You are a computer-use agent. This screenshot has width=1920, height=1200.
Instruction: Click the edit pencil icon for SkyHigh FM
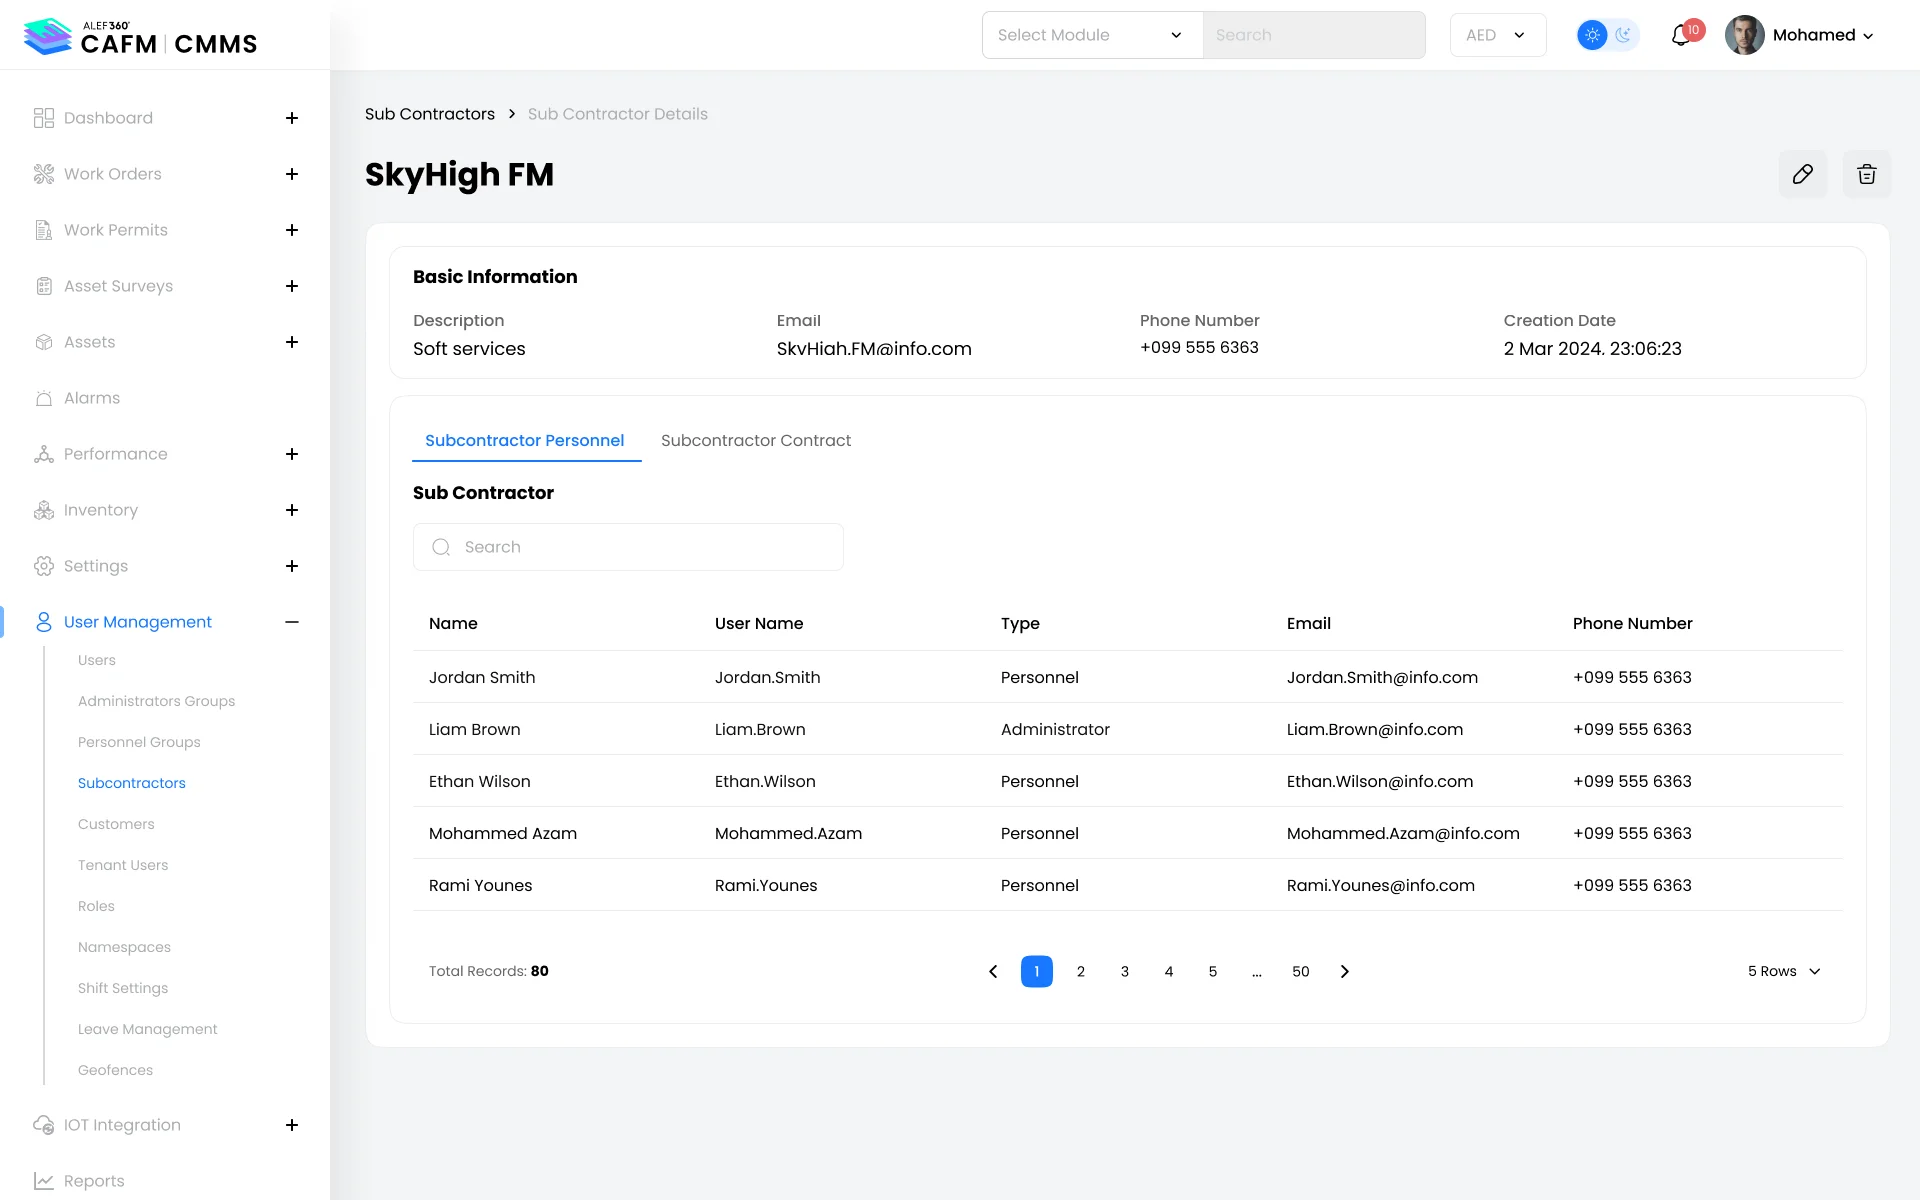[x=1803, y=174]
